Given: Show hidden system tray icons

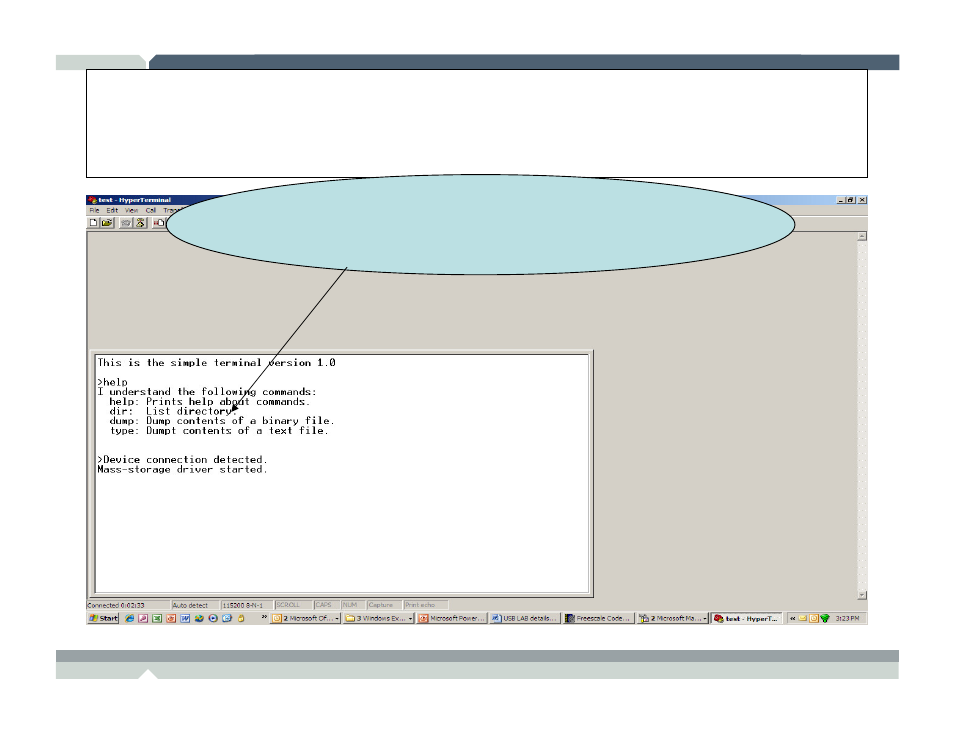Looking at the screenshot, I should coord(792,619).
